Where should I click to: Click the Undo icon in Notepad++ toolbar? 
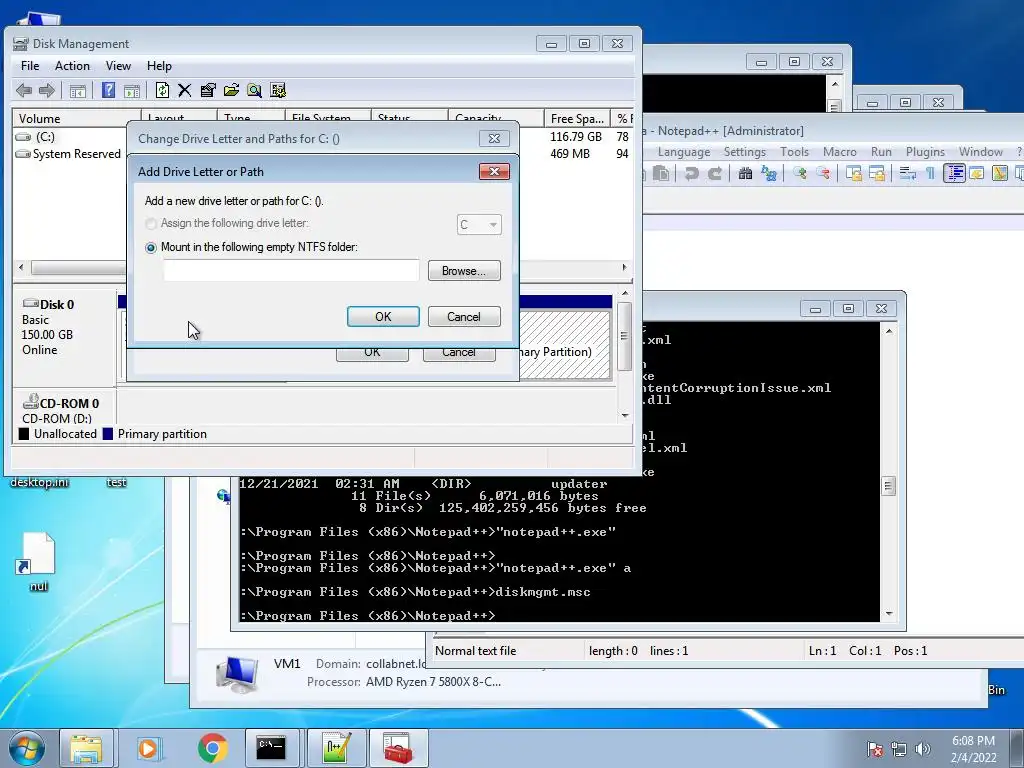point(691,173)
